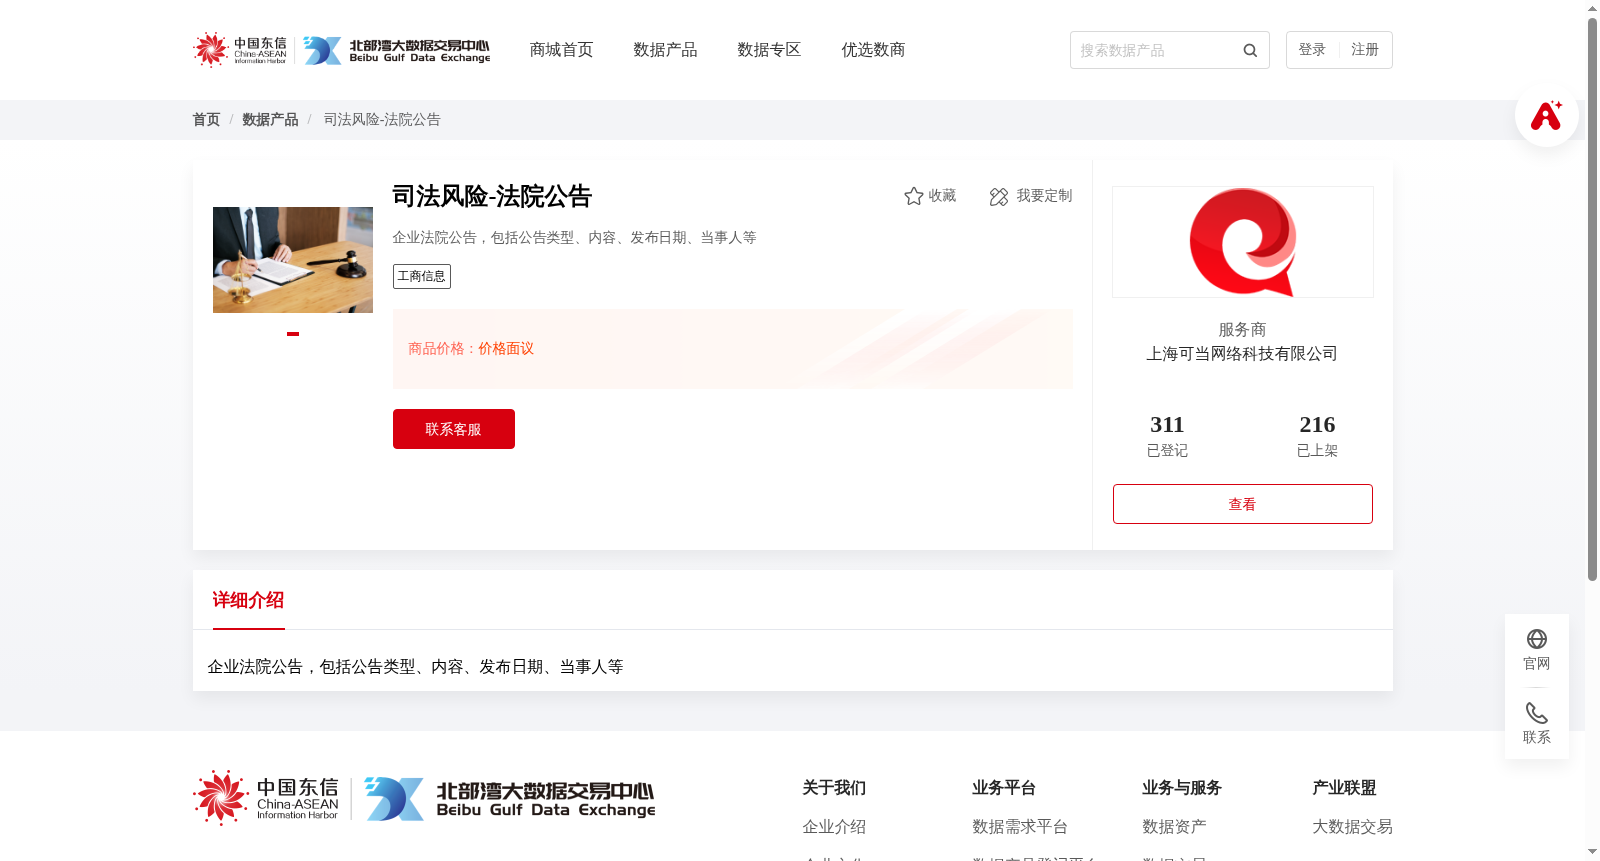Click footer China-ASEAN Information Harbor logo
This screenshot has width=1600, height=861.
point(266,798)
